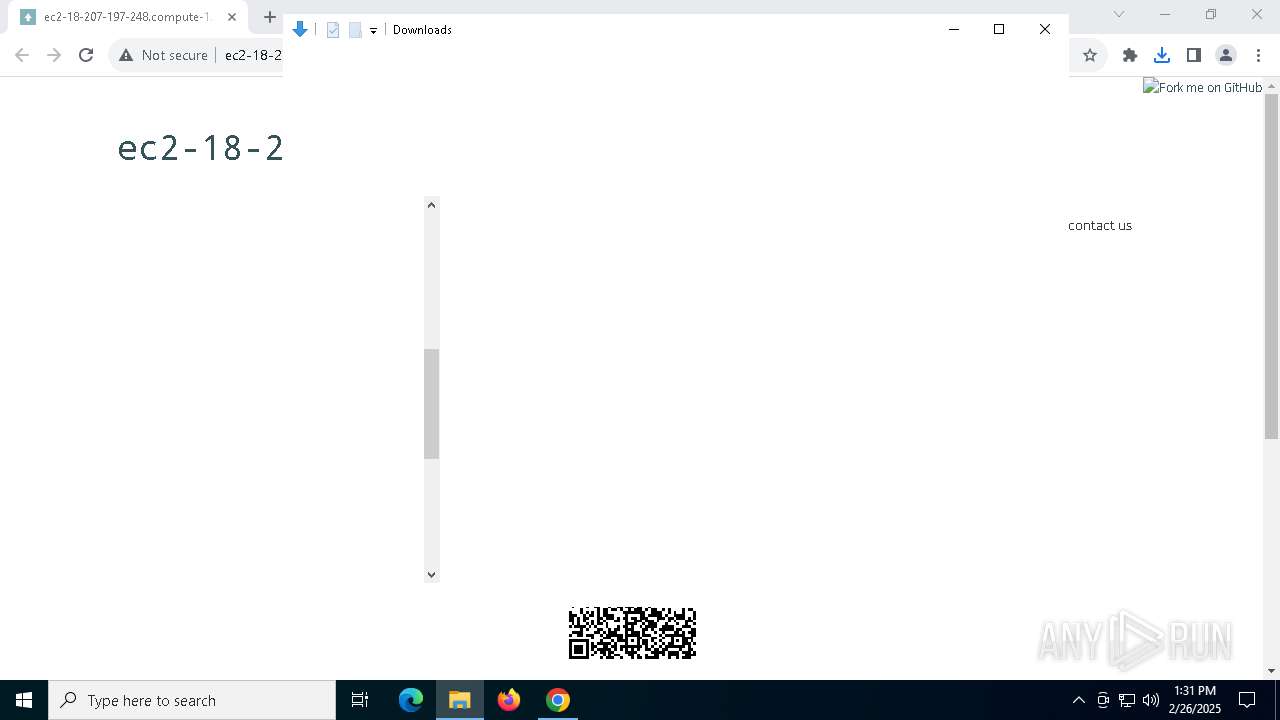Image resolution: width=1280 pixels, height=720 pixels.
Task: Close the Downloads window
Action: click(1045, 29)
